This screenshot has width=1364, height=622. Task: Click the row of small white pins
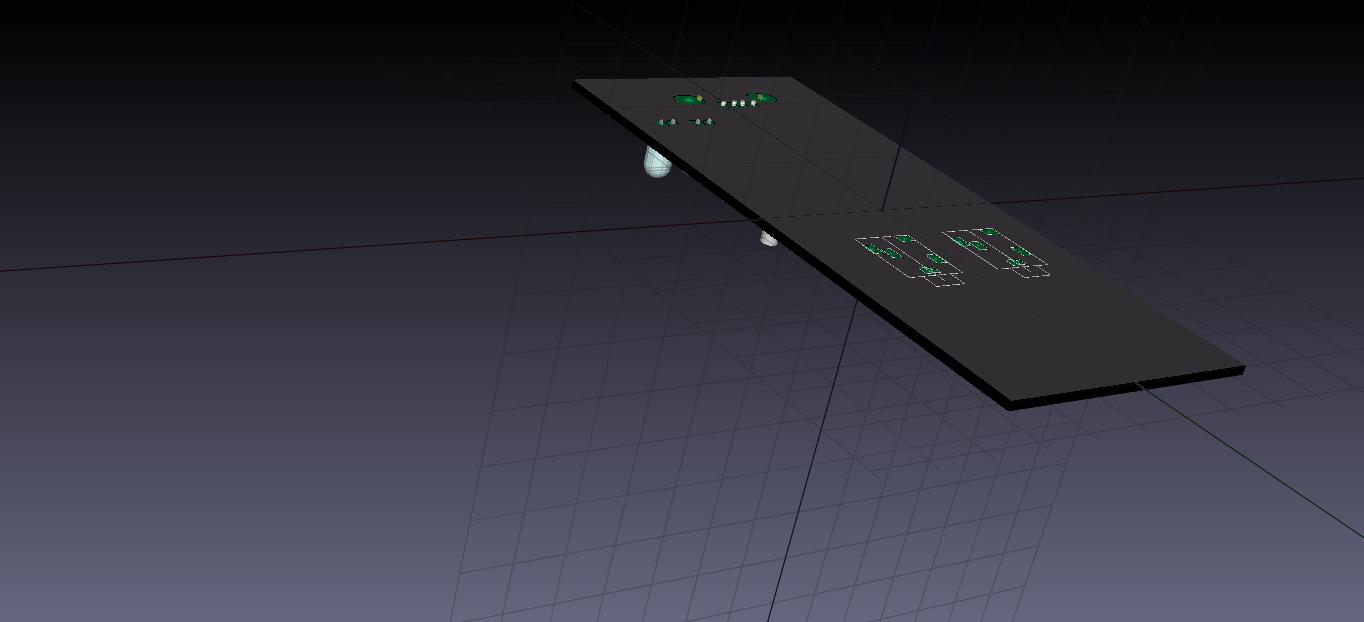tap(740, 103)
